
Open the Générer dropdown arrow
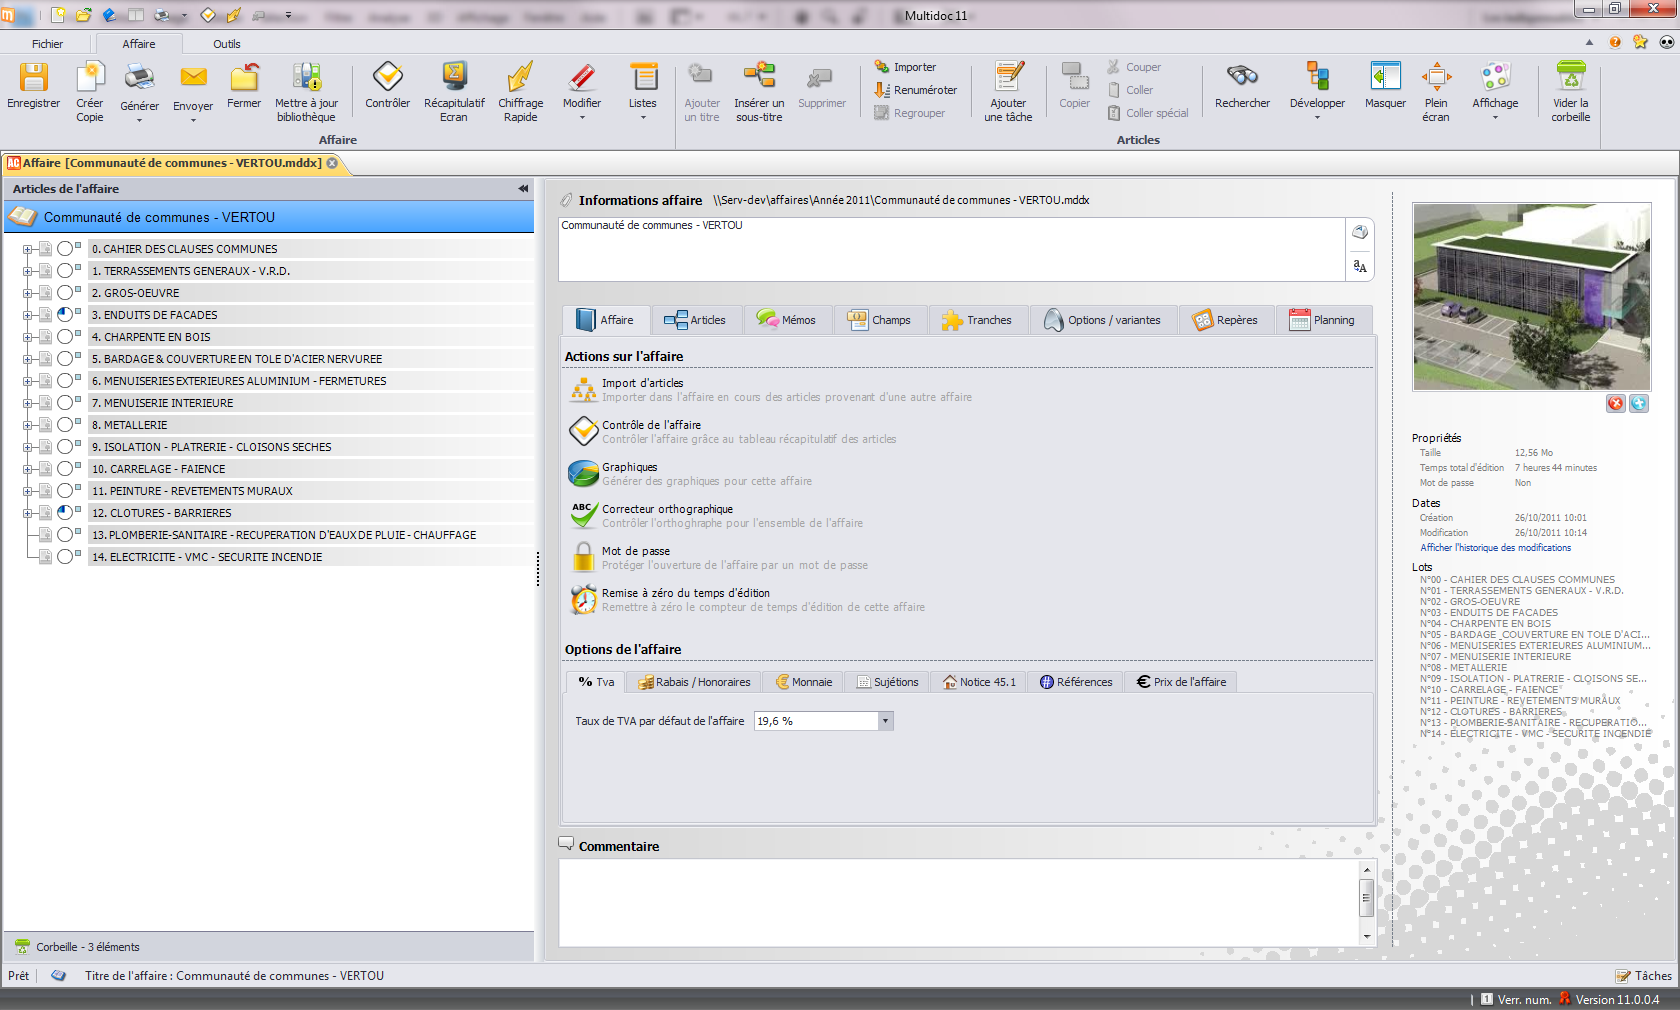point(139,120)
